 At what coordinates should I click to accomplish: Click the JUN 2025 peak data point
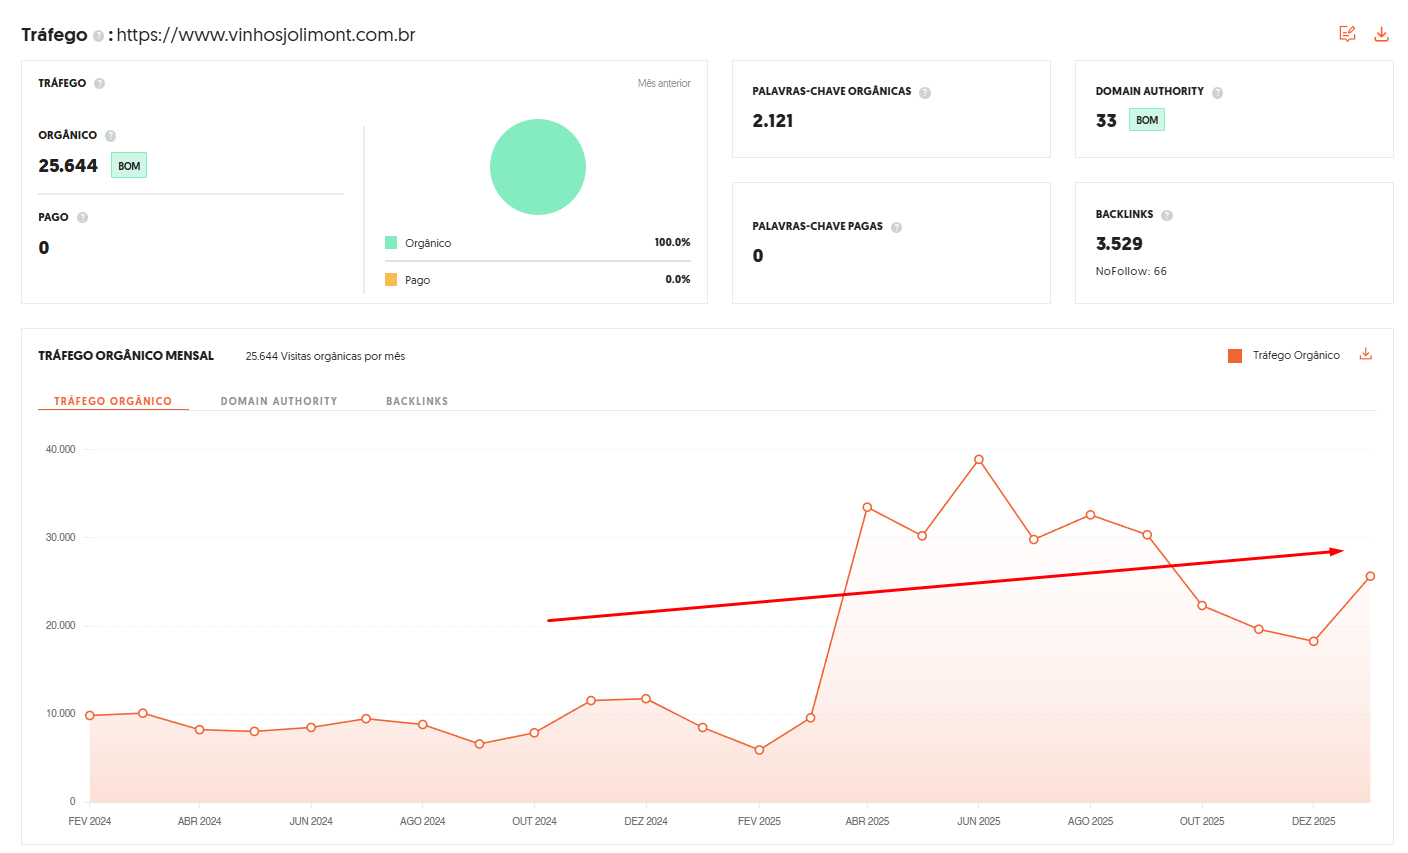click(979, 460)
